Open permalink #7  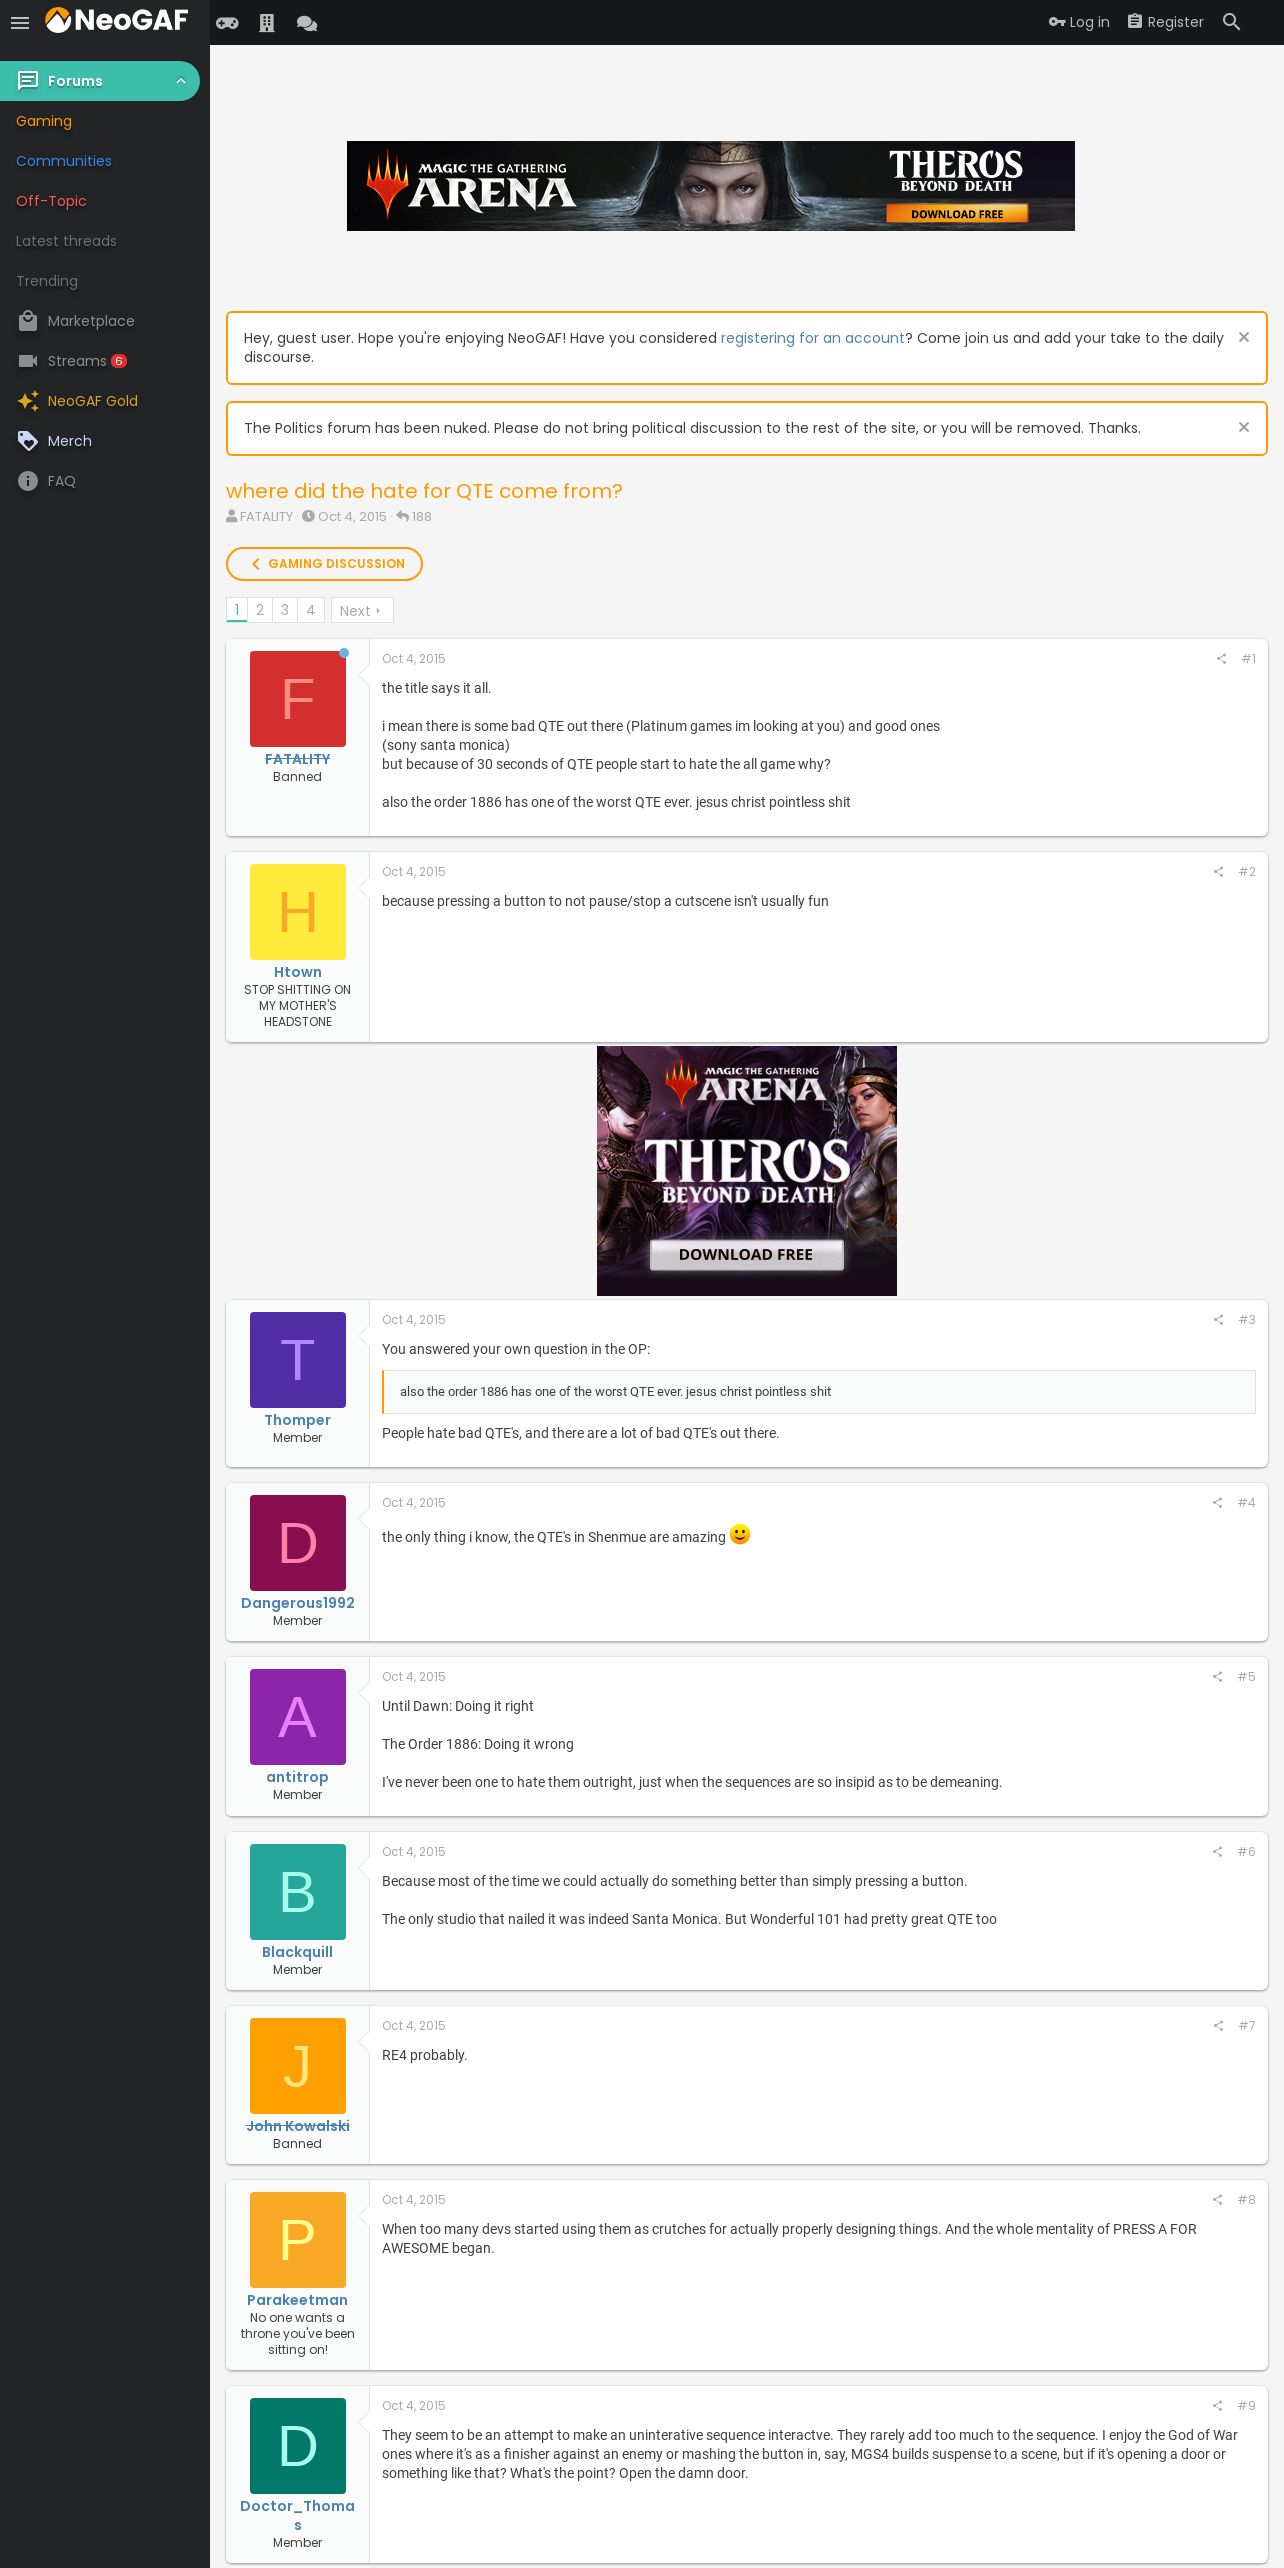coord(1247,2026)
